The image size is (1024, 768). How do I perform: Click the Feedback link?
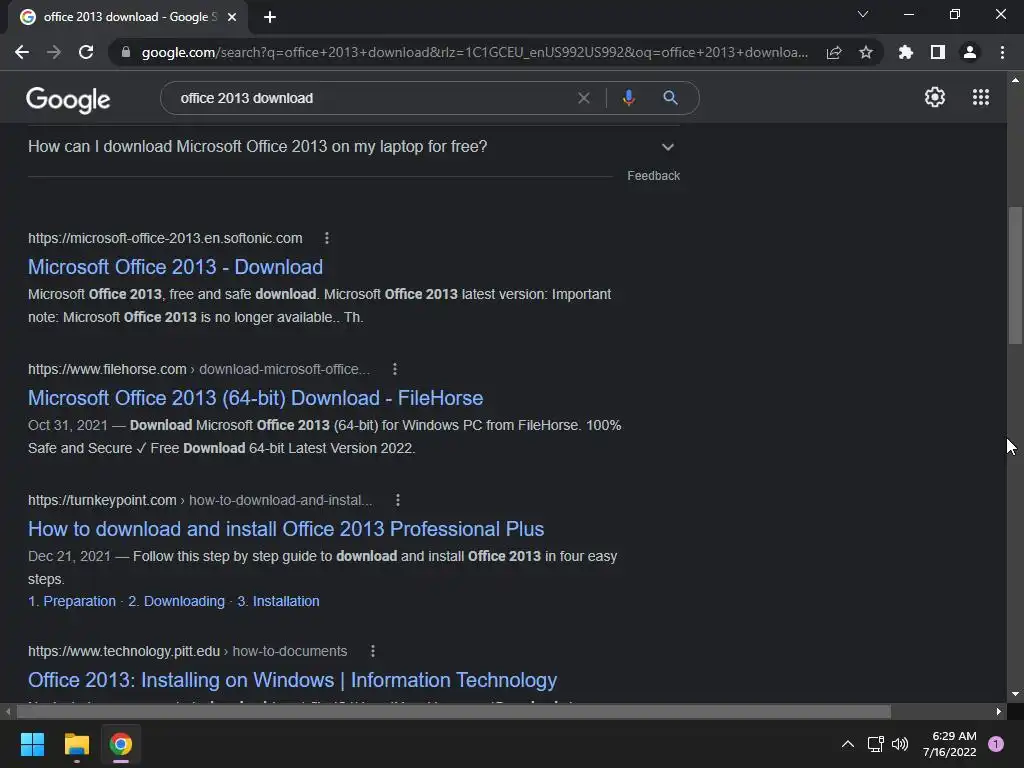pos(653,176)
